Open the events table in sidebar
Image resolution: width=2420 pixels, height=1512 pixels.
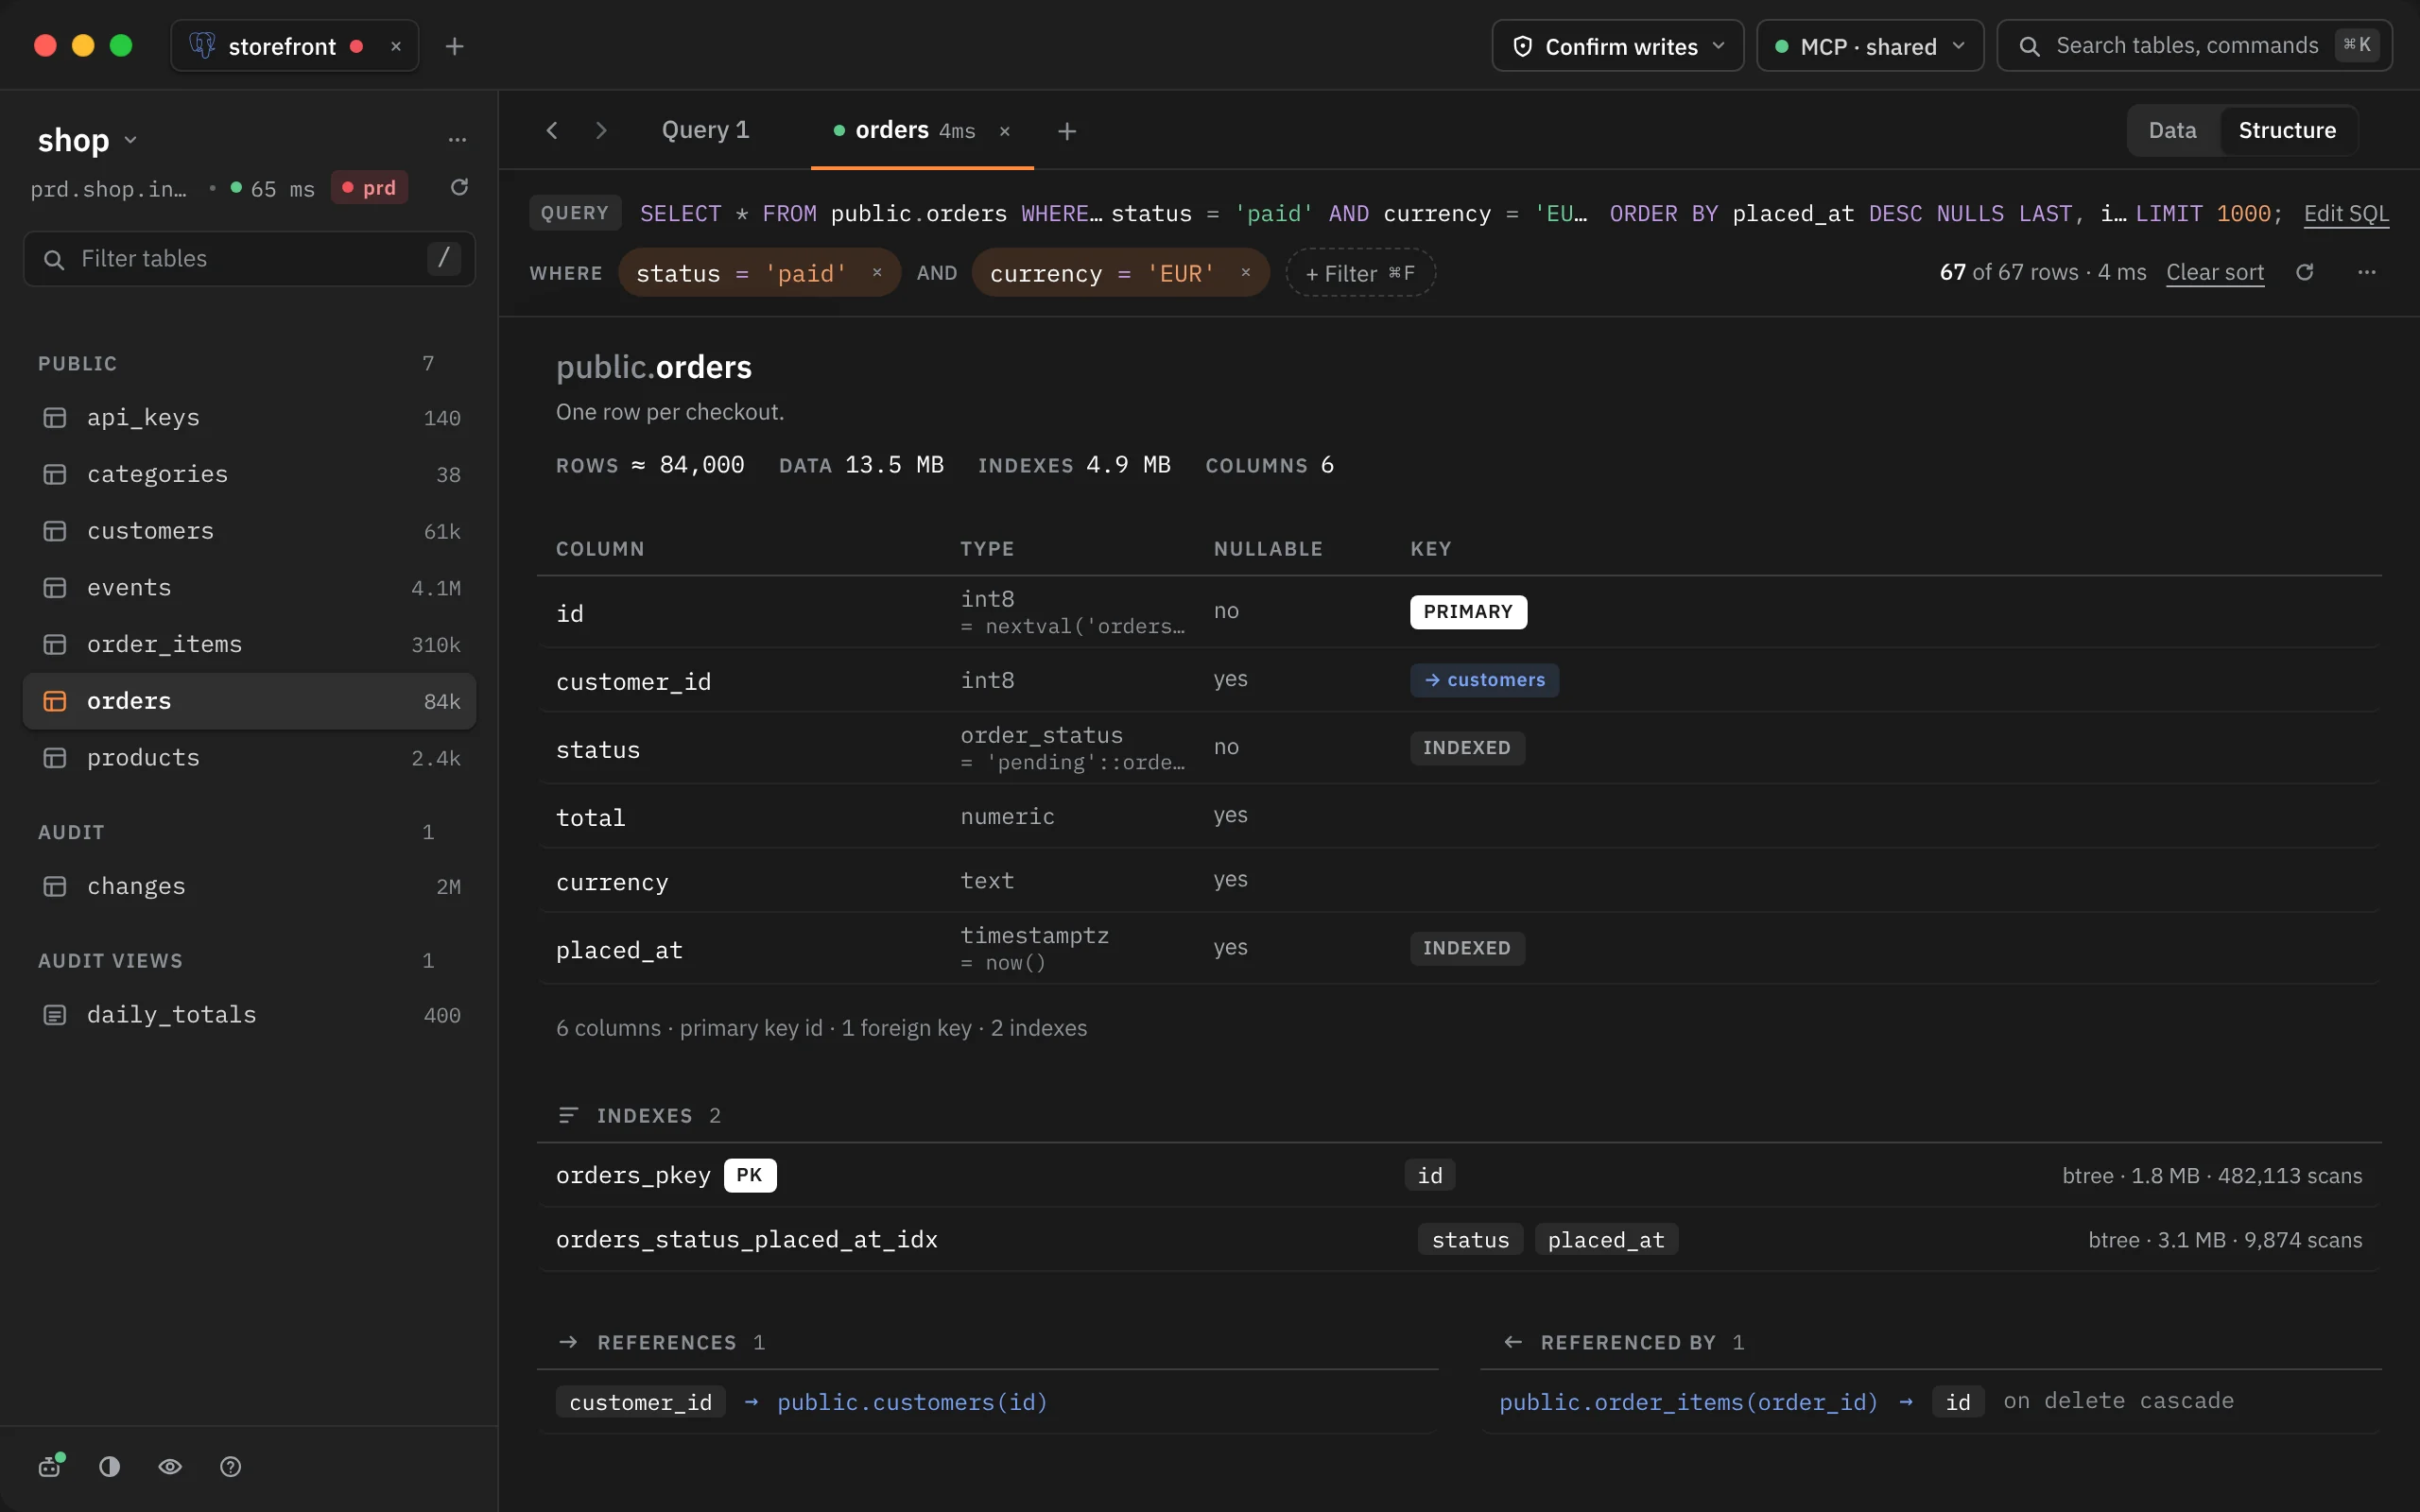pos(249,588)
